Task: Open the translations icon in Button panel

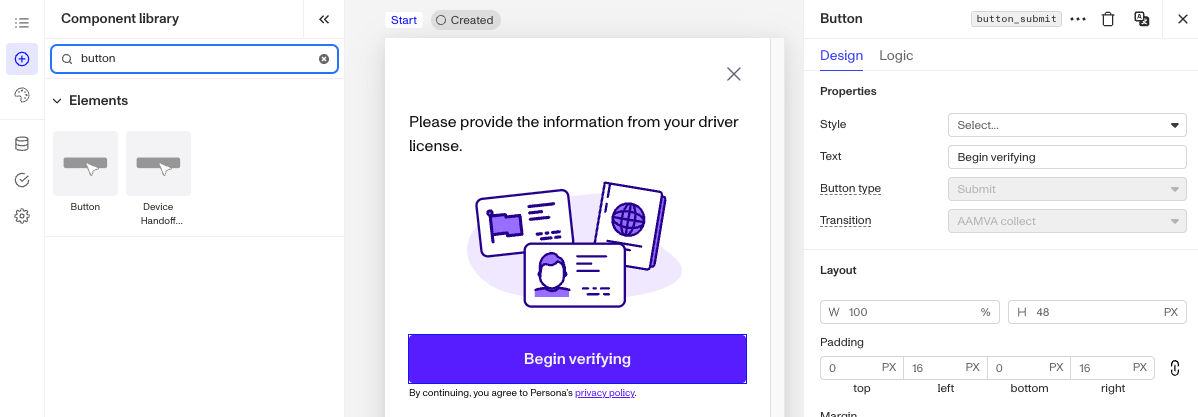Action: coord(1142,19)
